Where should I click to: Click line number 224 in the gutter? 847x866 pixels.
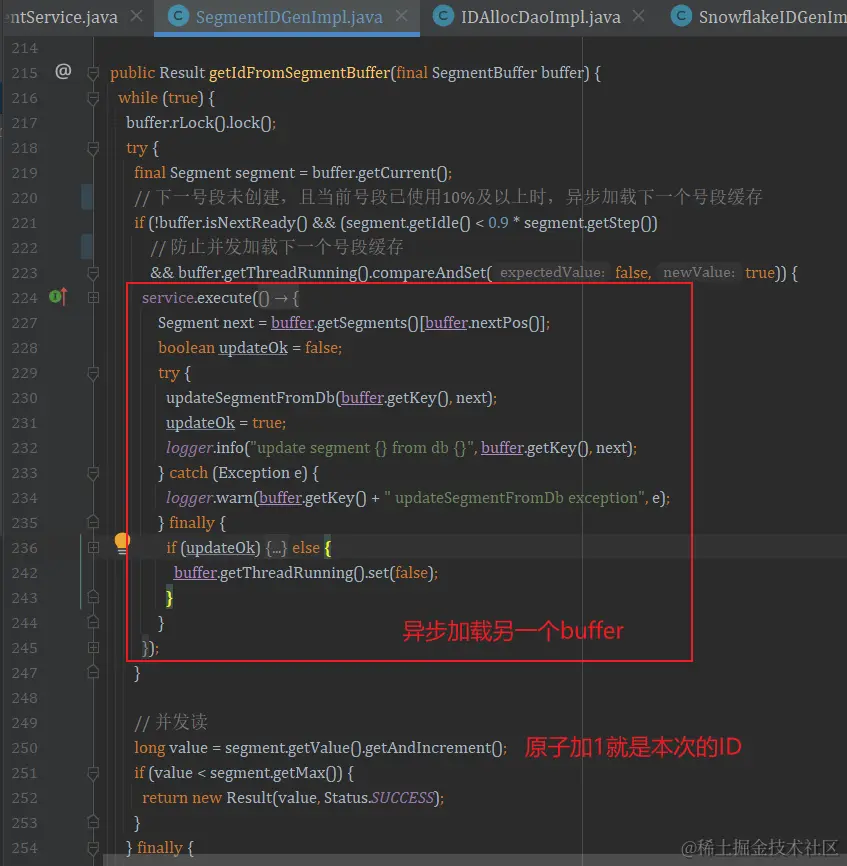(x=24, y=298)
